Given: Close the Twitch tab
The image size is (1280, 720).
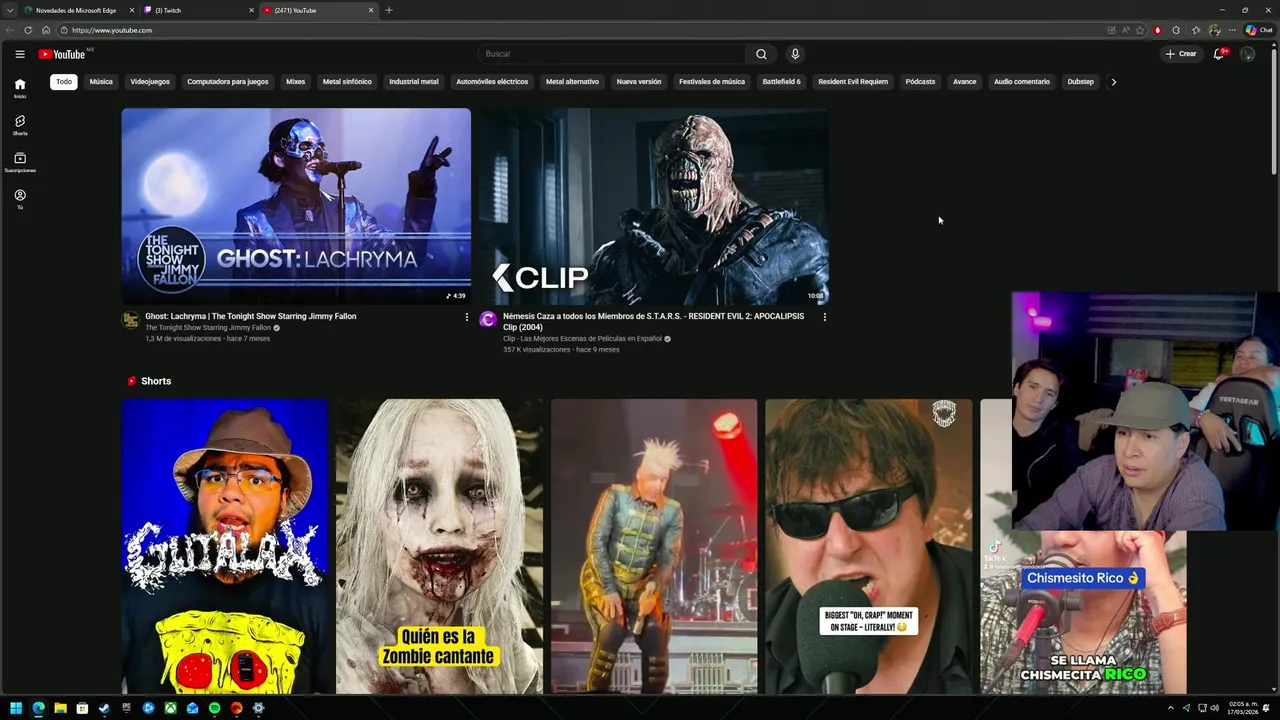Looking at the screenshot, I should point(251,10).
